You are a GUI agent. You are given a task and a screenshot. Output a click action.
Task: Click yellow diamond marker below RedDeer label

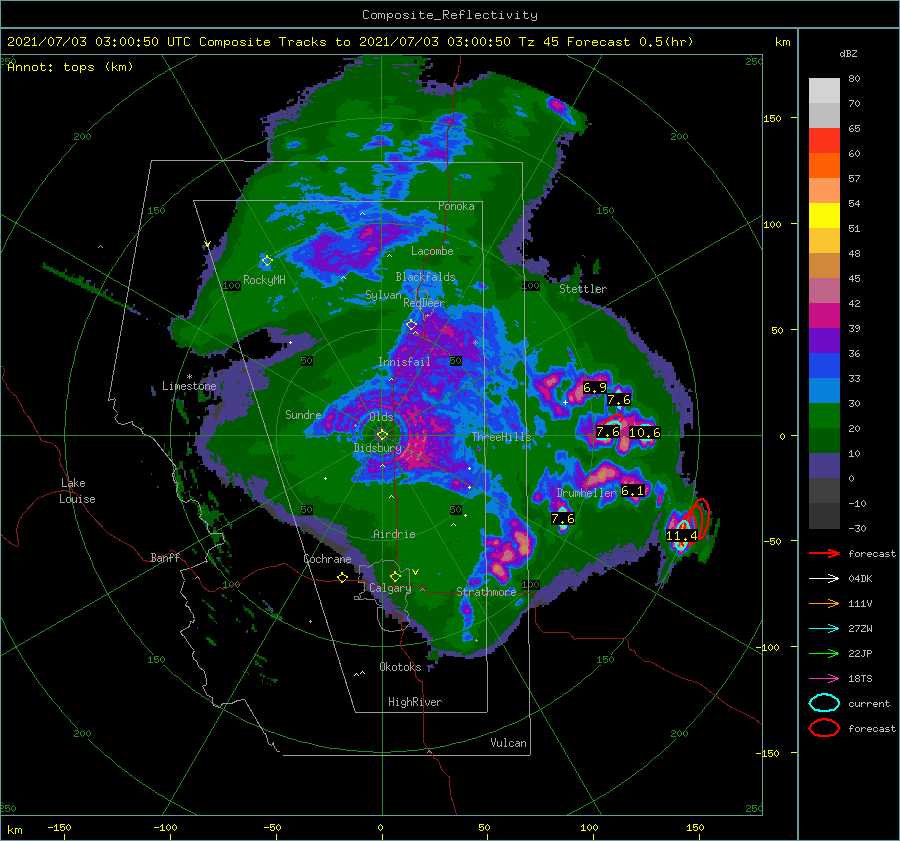(x=411, y=325)
